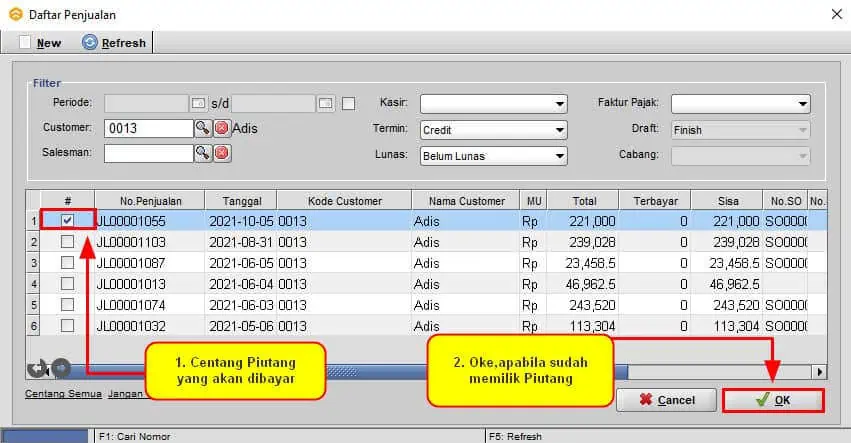The image size is (851, 443).
Task: Click status bar text F1: Cari Nomor
Action: pos(135,436)
